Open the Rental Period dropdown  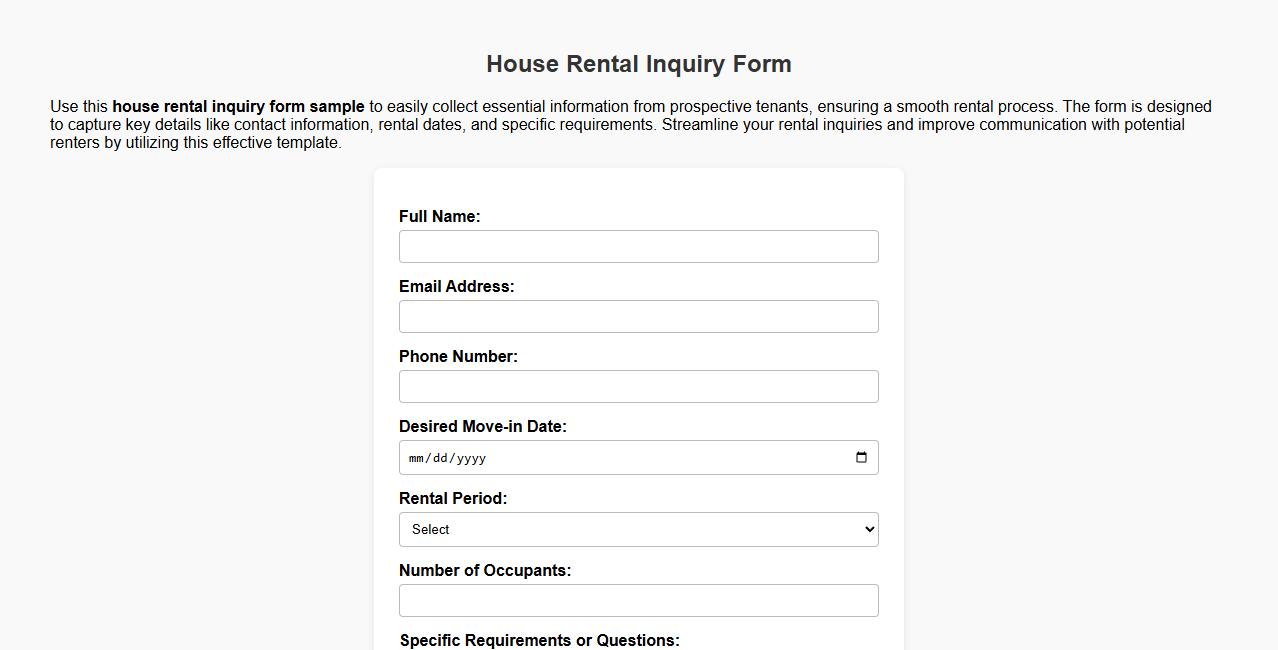(639, 529)
